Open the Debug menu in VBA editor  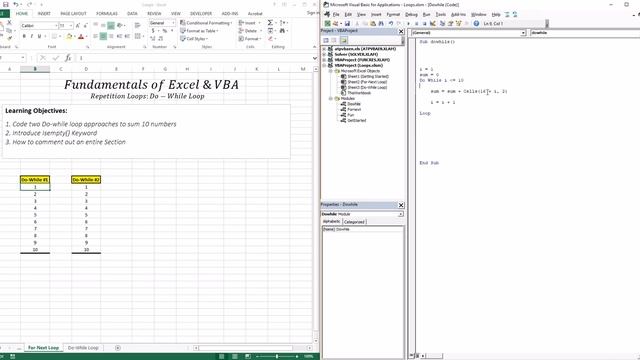tap(411, 14)
